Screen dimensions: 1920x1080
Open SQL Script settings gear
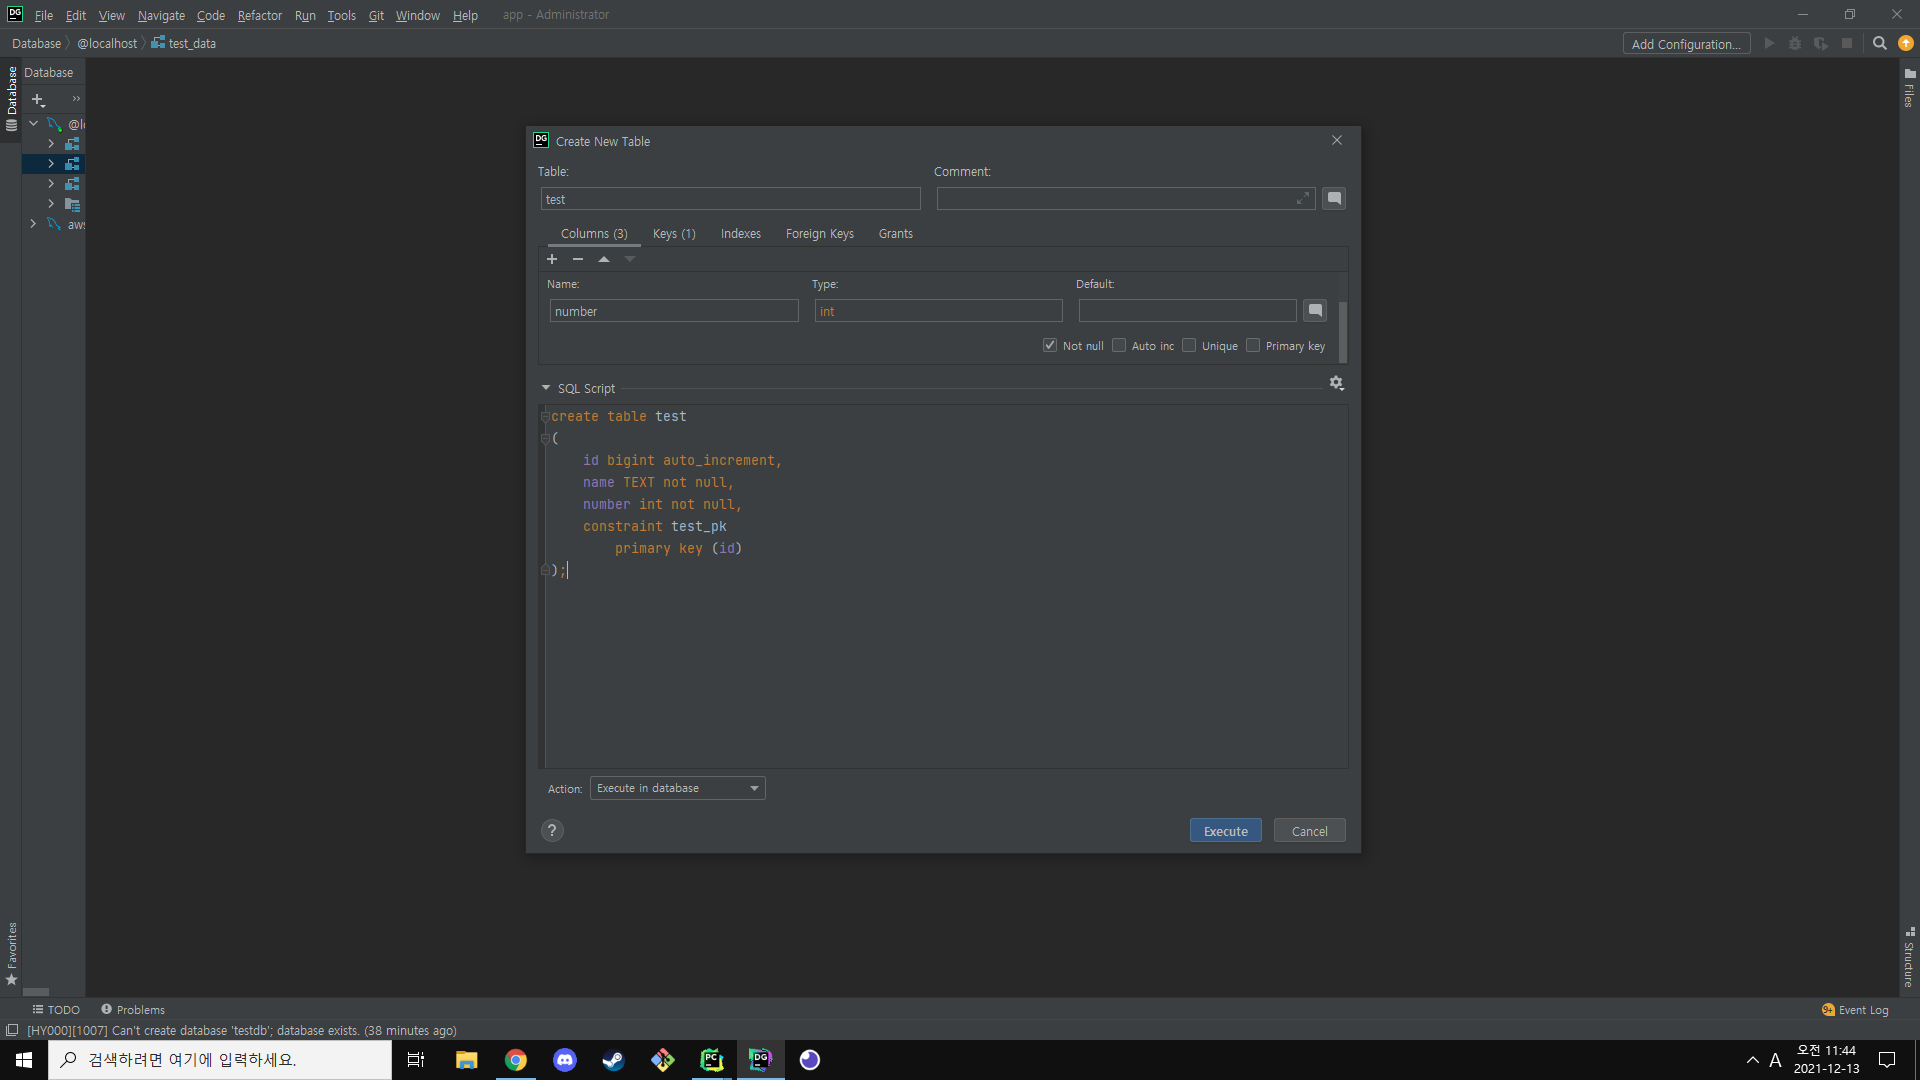(1336, 383)
